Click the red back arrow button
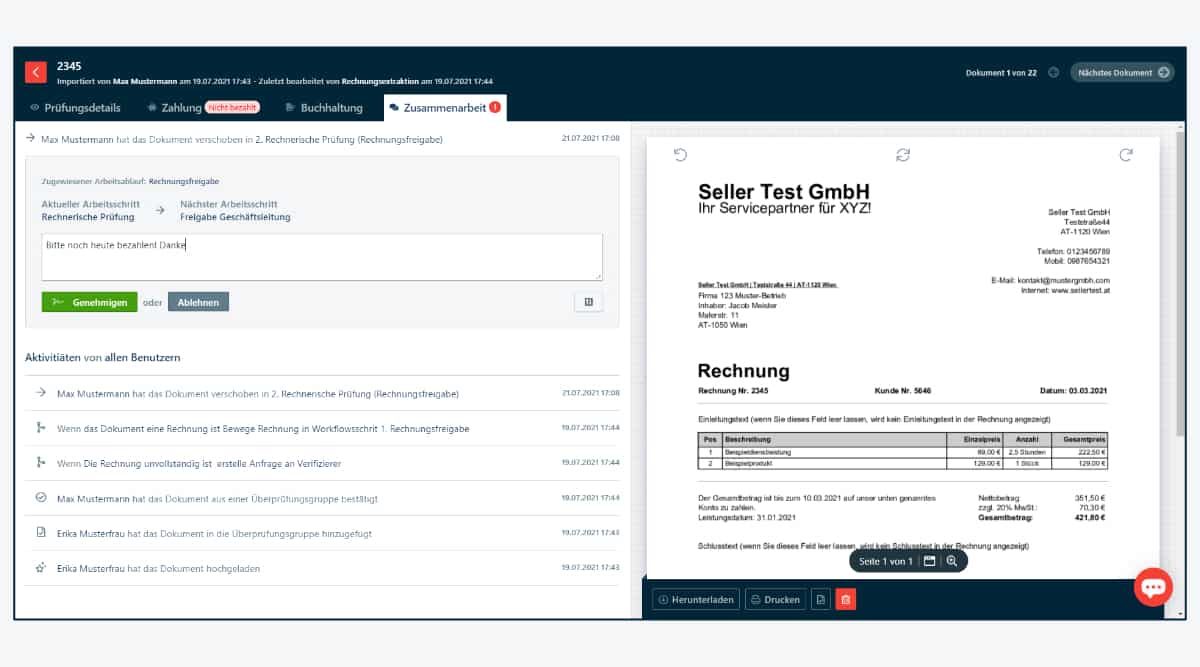 pyautogui.click(x=36, y=72)
